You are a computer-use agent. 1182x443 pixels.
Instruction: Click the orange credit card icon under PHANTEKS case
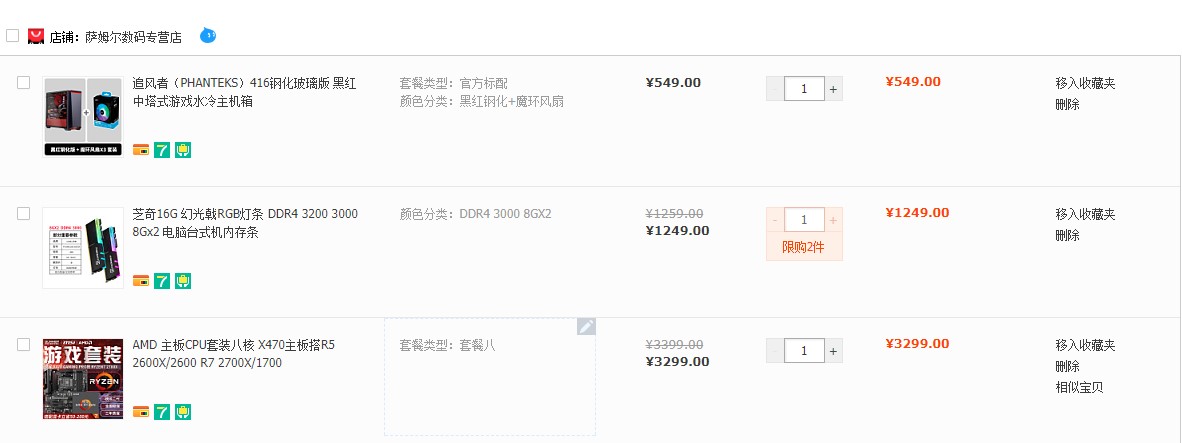pyautogui.click(x=141, y=150)
